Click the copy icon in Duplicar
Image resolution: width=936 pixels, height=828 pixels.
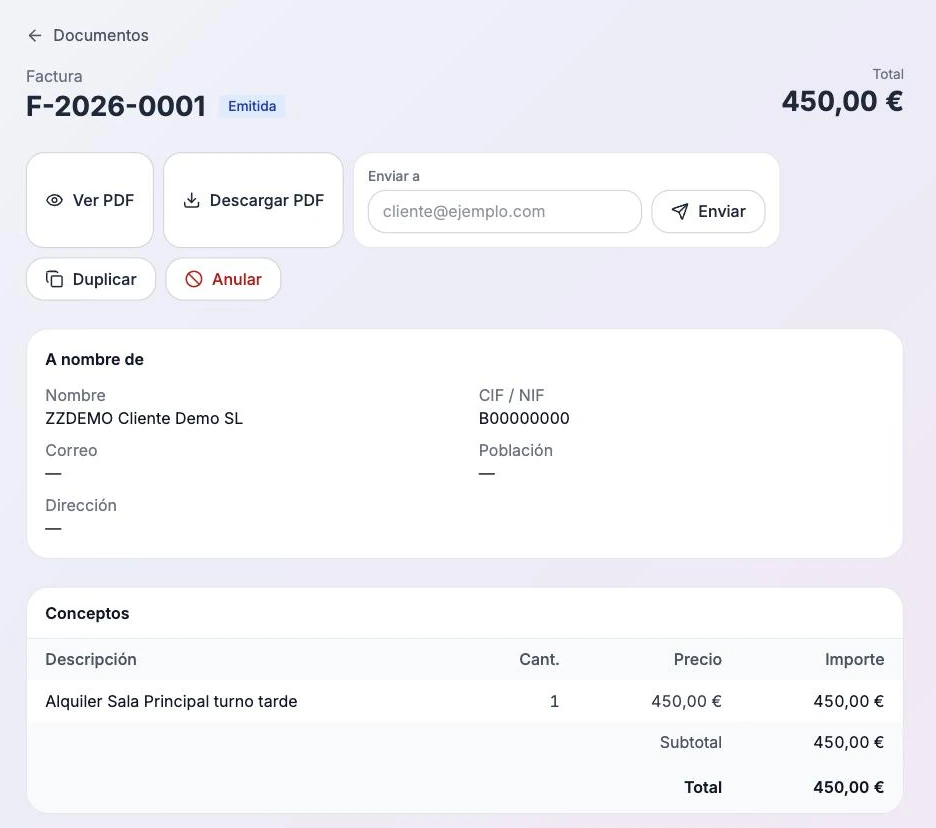click(54, 279)
